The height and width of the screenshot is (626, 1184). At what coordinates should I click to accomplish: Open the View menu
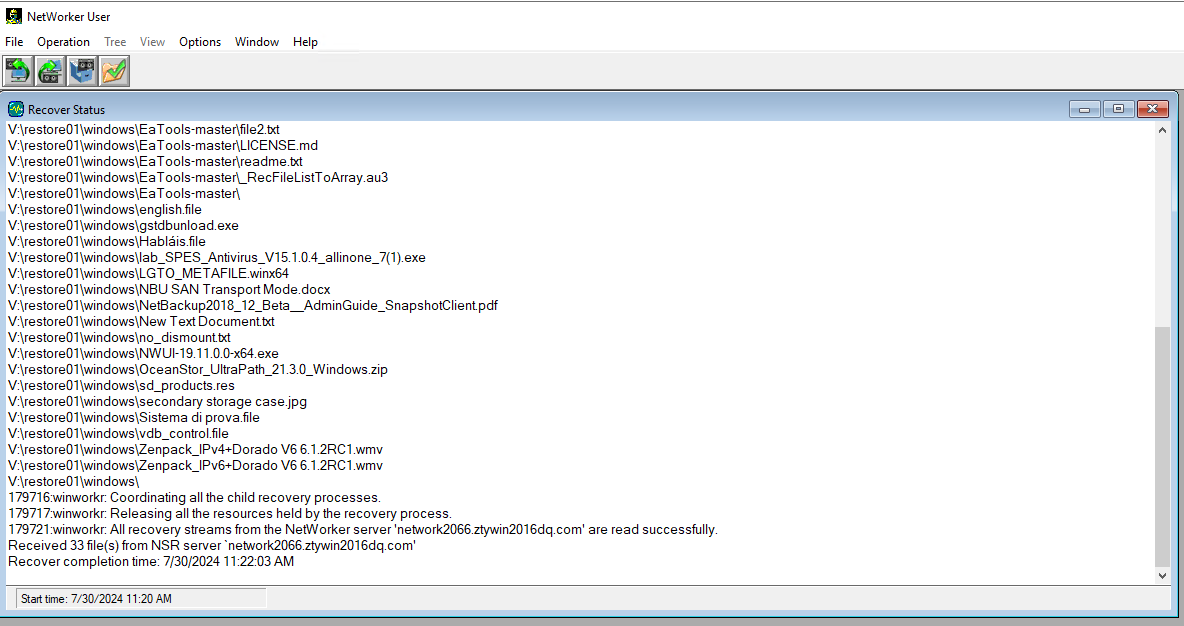point(153,42)
